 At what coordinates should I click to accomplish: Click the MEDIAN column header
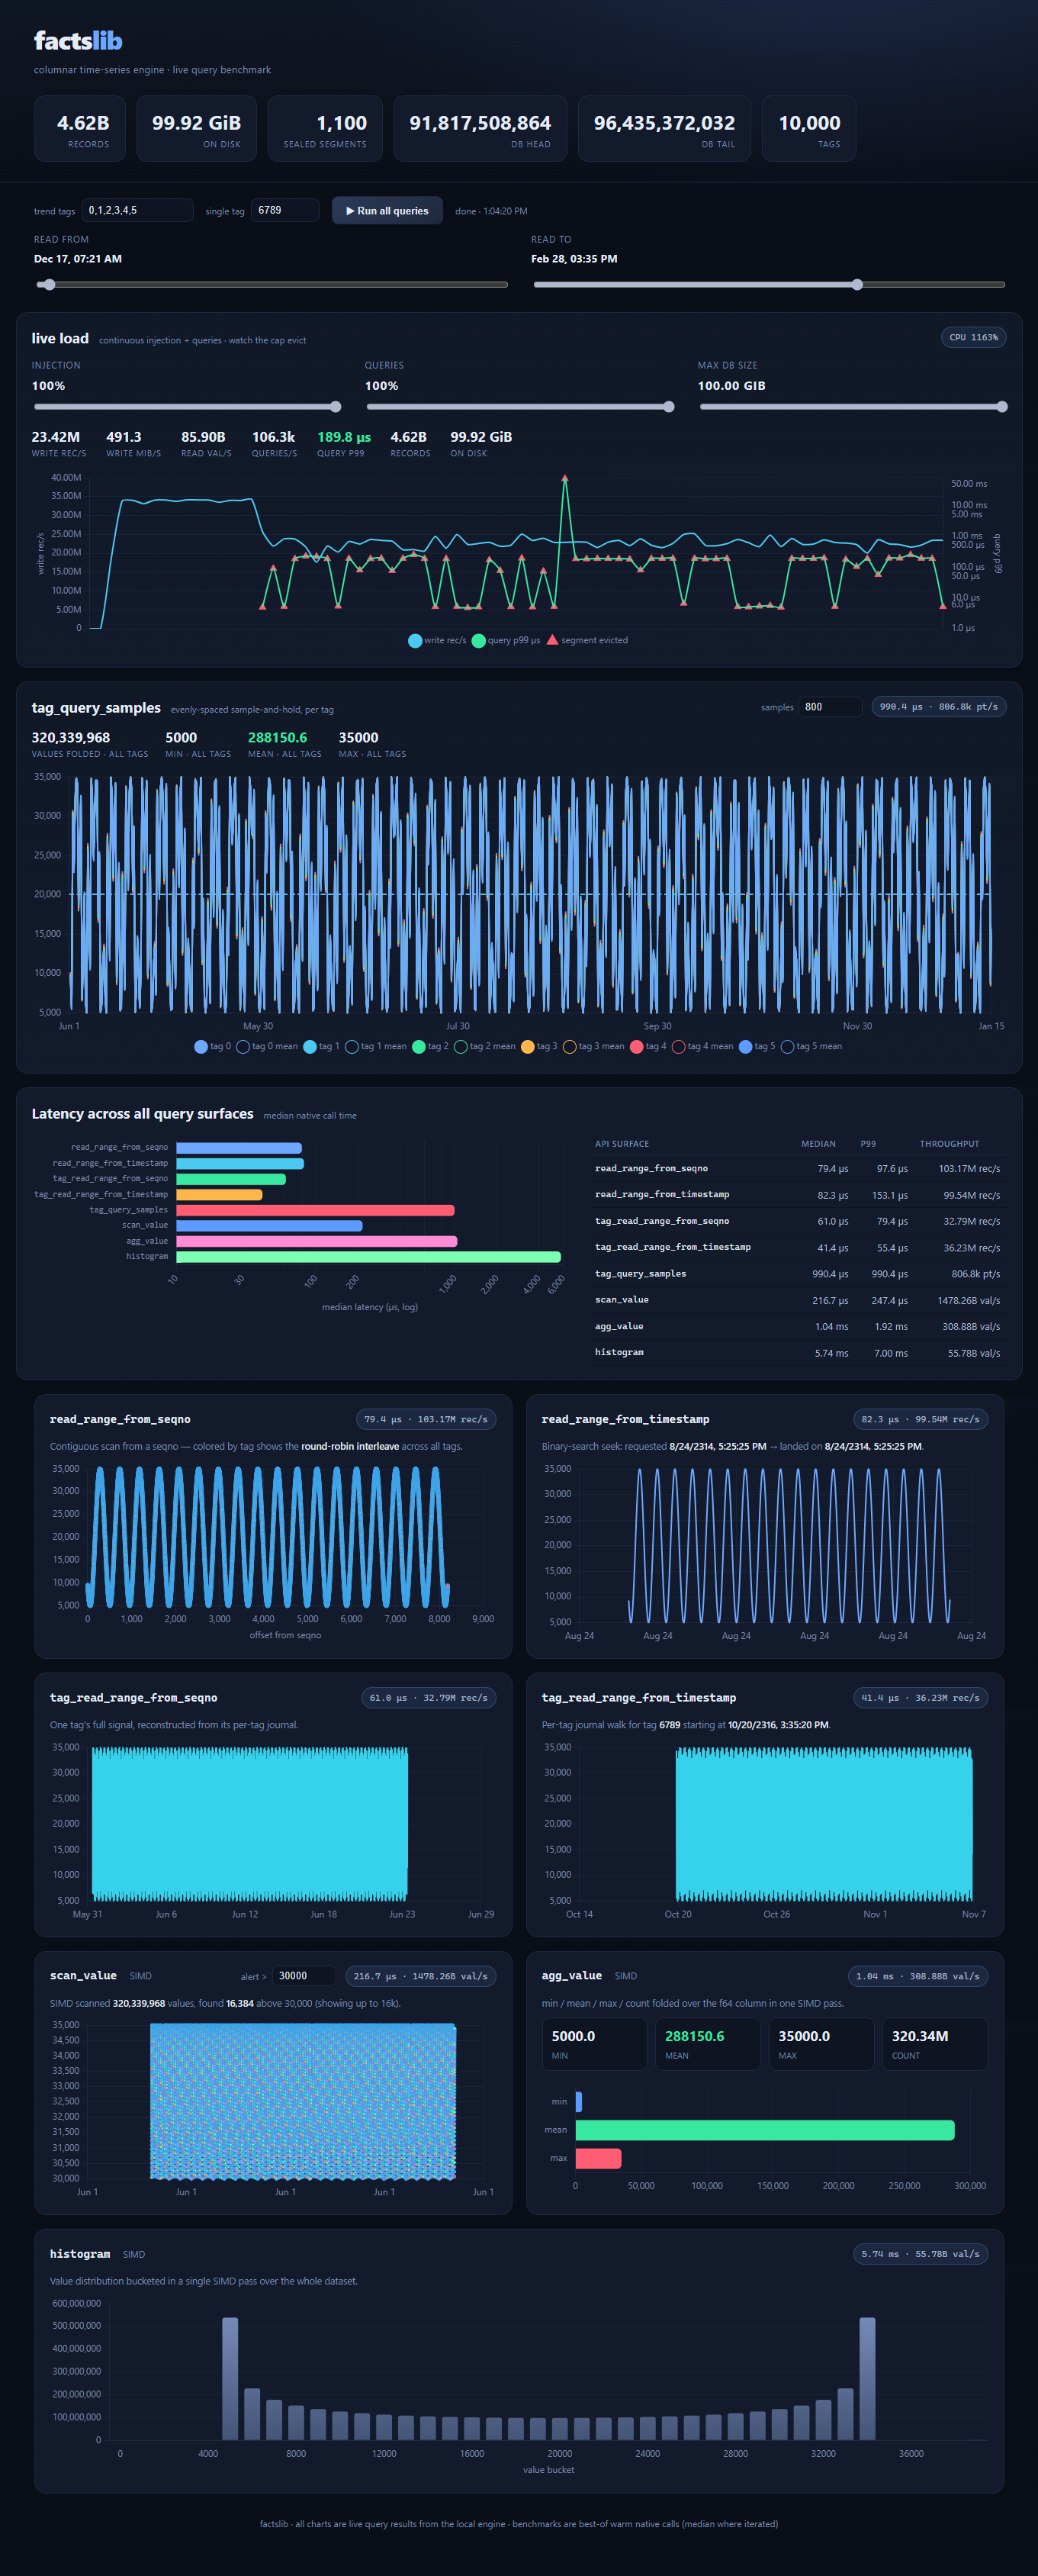[x=818, y=1144]
